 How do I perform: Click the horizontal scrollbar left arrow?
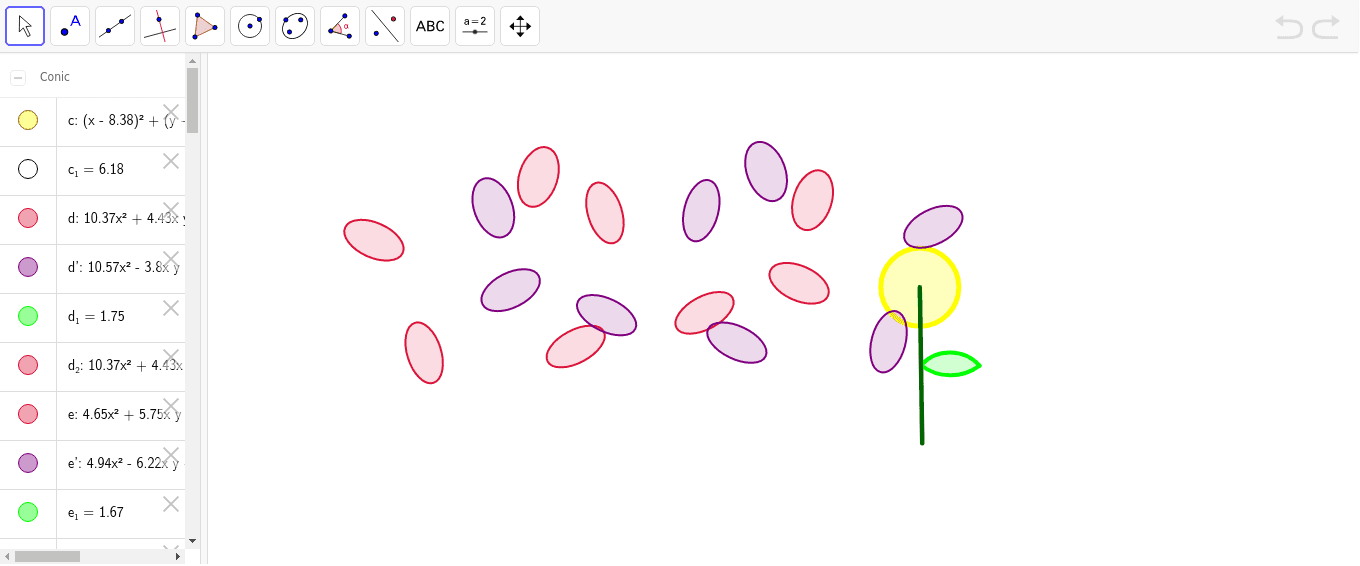[x=7, y=556]
